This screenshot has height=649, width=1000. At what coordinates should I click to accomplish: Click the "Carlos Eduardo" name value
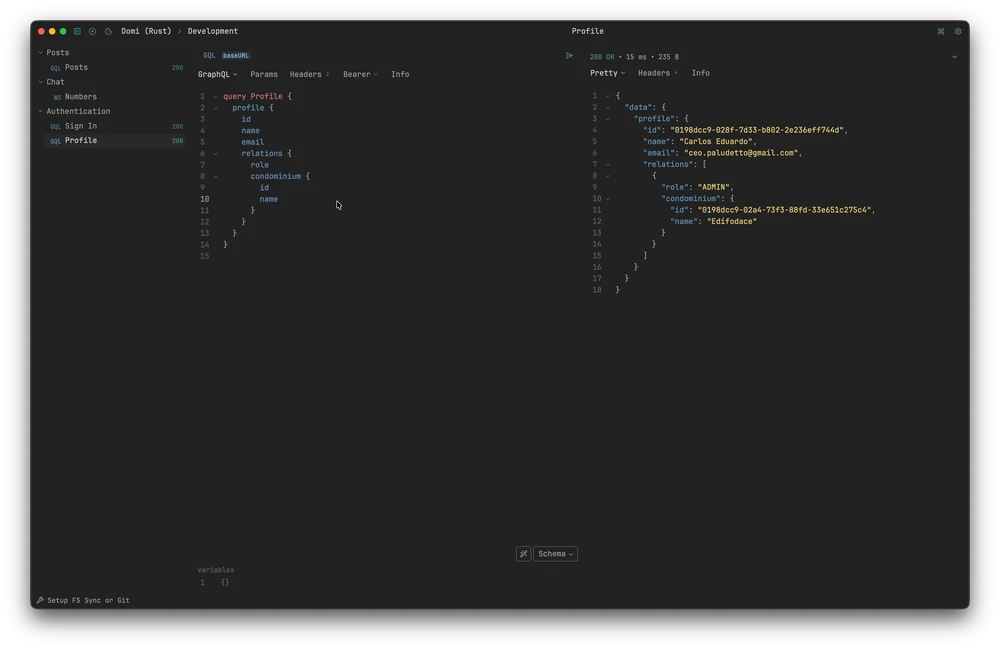point(717,142)
